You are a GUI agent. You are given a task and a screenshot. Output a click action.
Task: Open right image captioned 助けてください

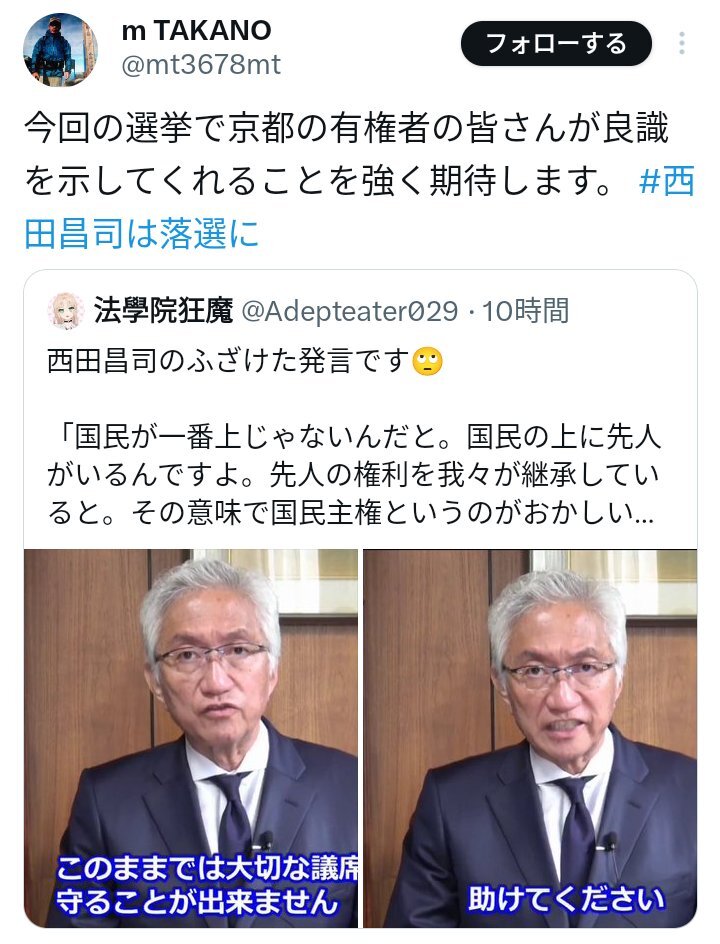click(530, 738)
